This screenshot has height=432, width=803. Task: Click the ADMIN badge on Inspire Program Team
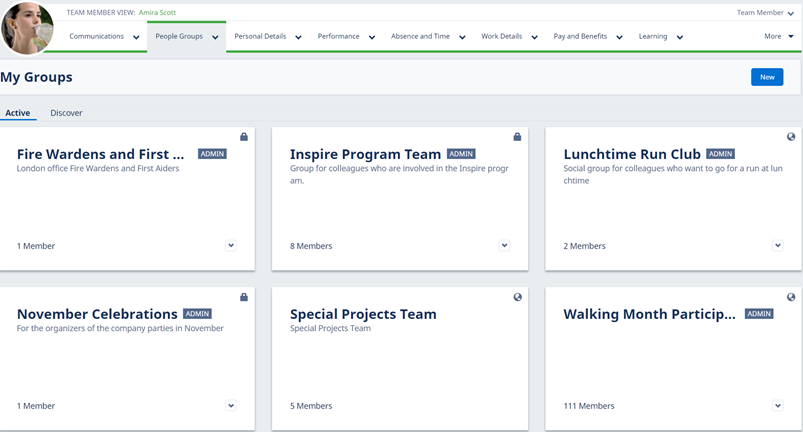click(x=461, y=154)
